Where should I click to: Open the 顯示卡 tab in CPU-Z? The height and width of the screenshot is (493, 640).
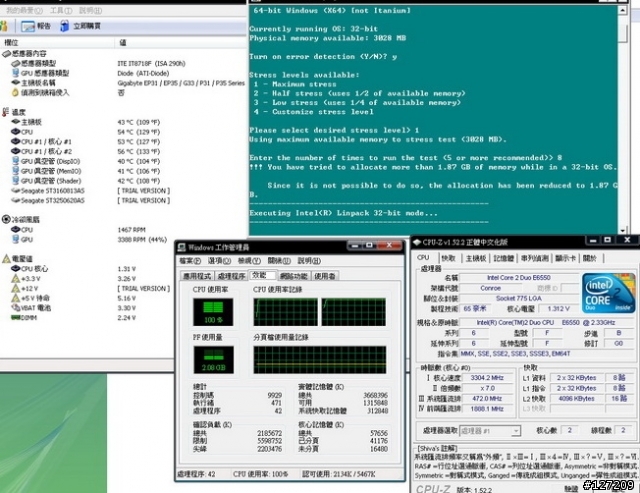click(x=566, y=258)
